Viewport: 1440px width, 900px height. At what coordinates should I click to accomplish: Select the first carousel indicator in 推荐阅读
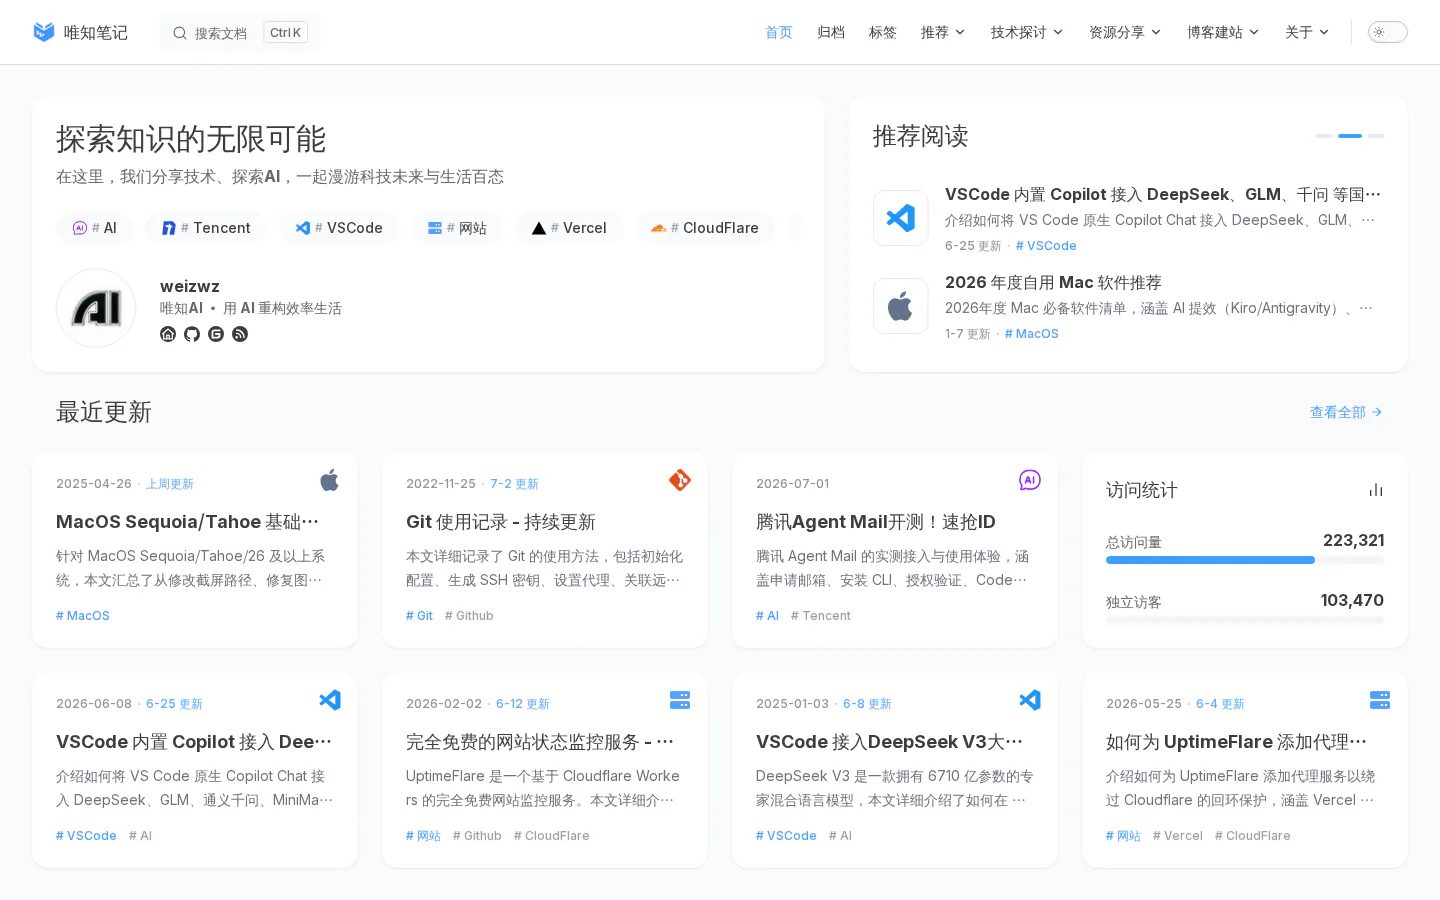pos(1324,135)
